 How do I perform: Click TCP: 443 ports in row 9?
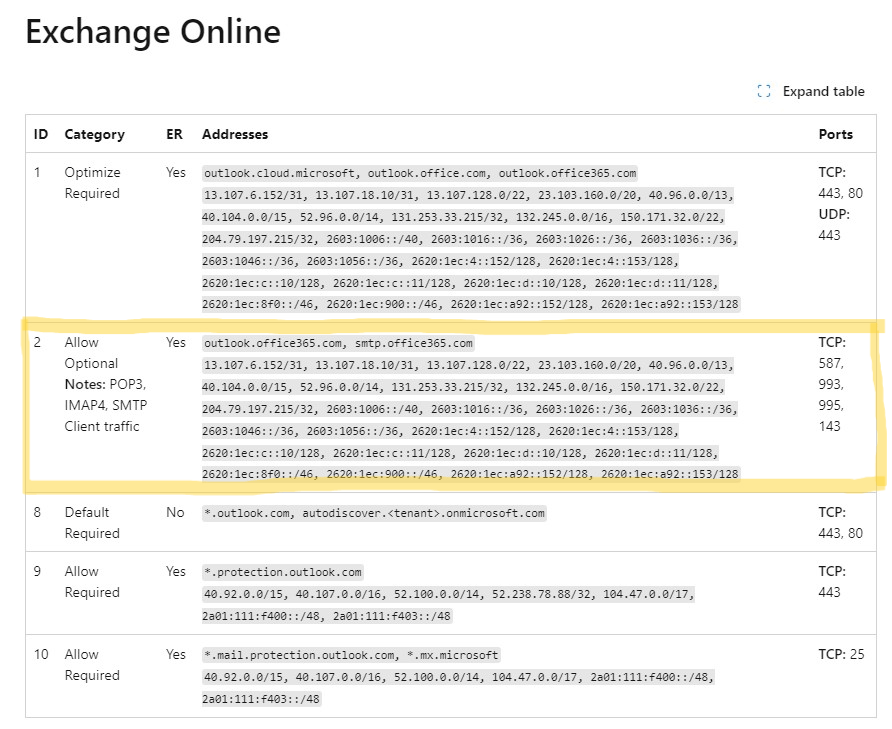pyautogui.click(x=832, y=582)
